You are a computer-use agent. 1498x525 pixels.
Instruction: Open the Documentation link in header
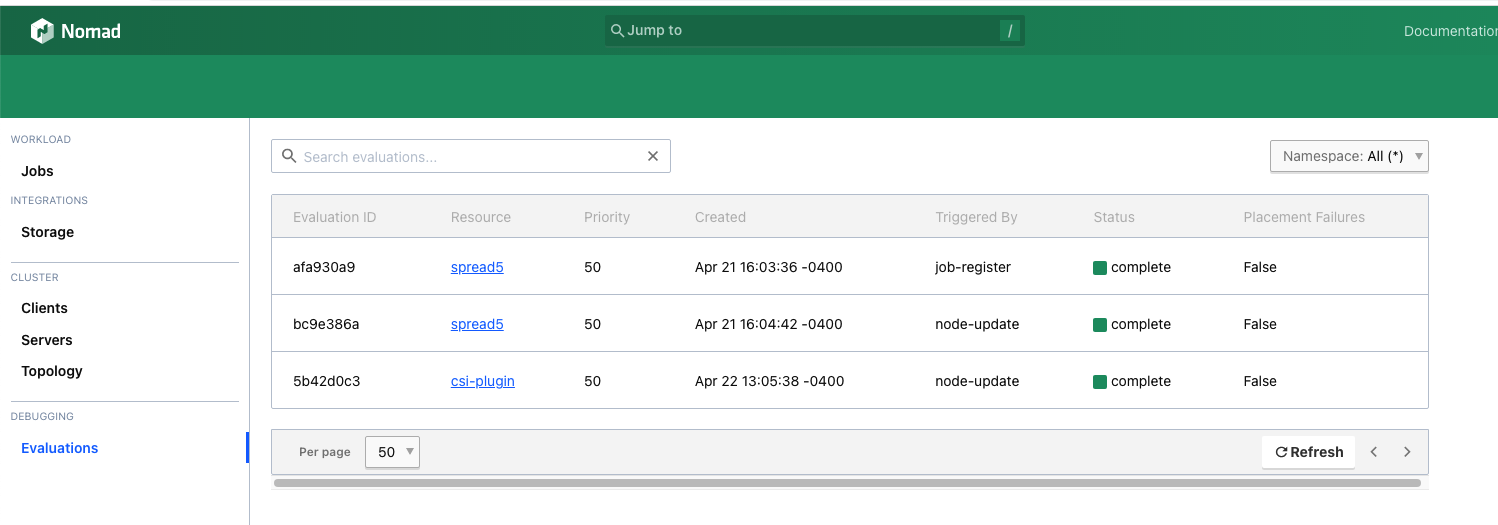[1450, 31]
